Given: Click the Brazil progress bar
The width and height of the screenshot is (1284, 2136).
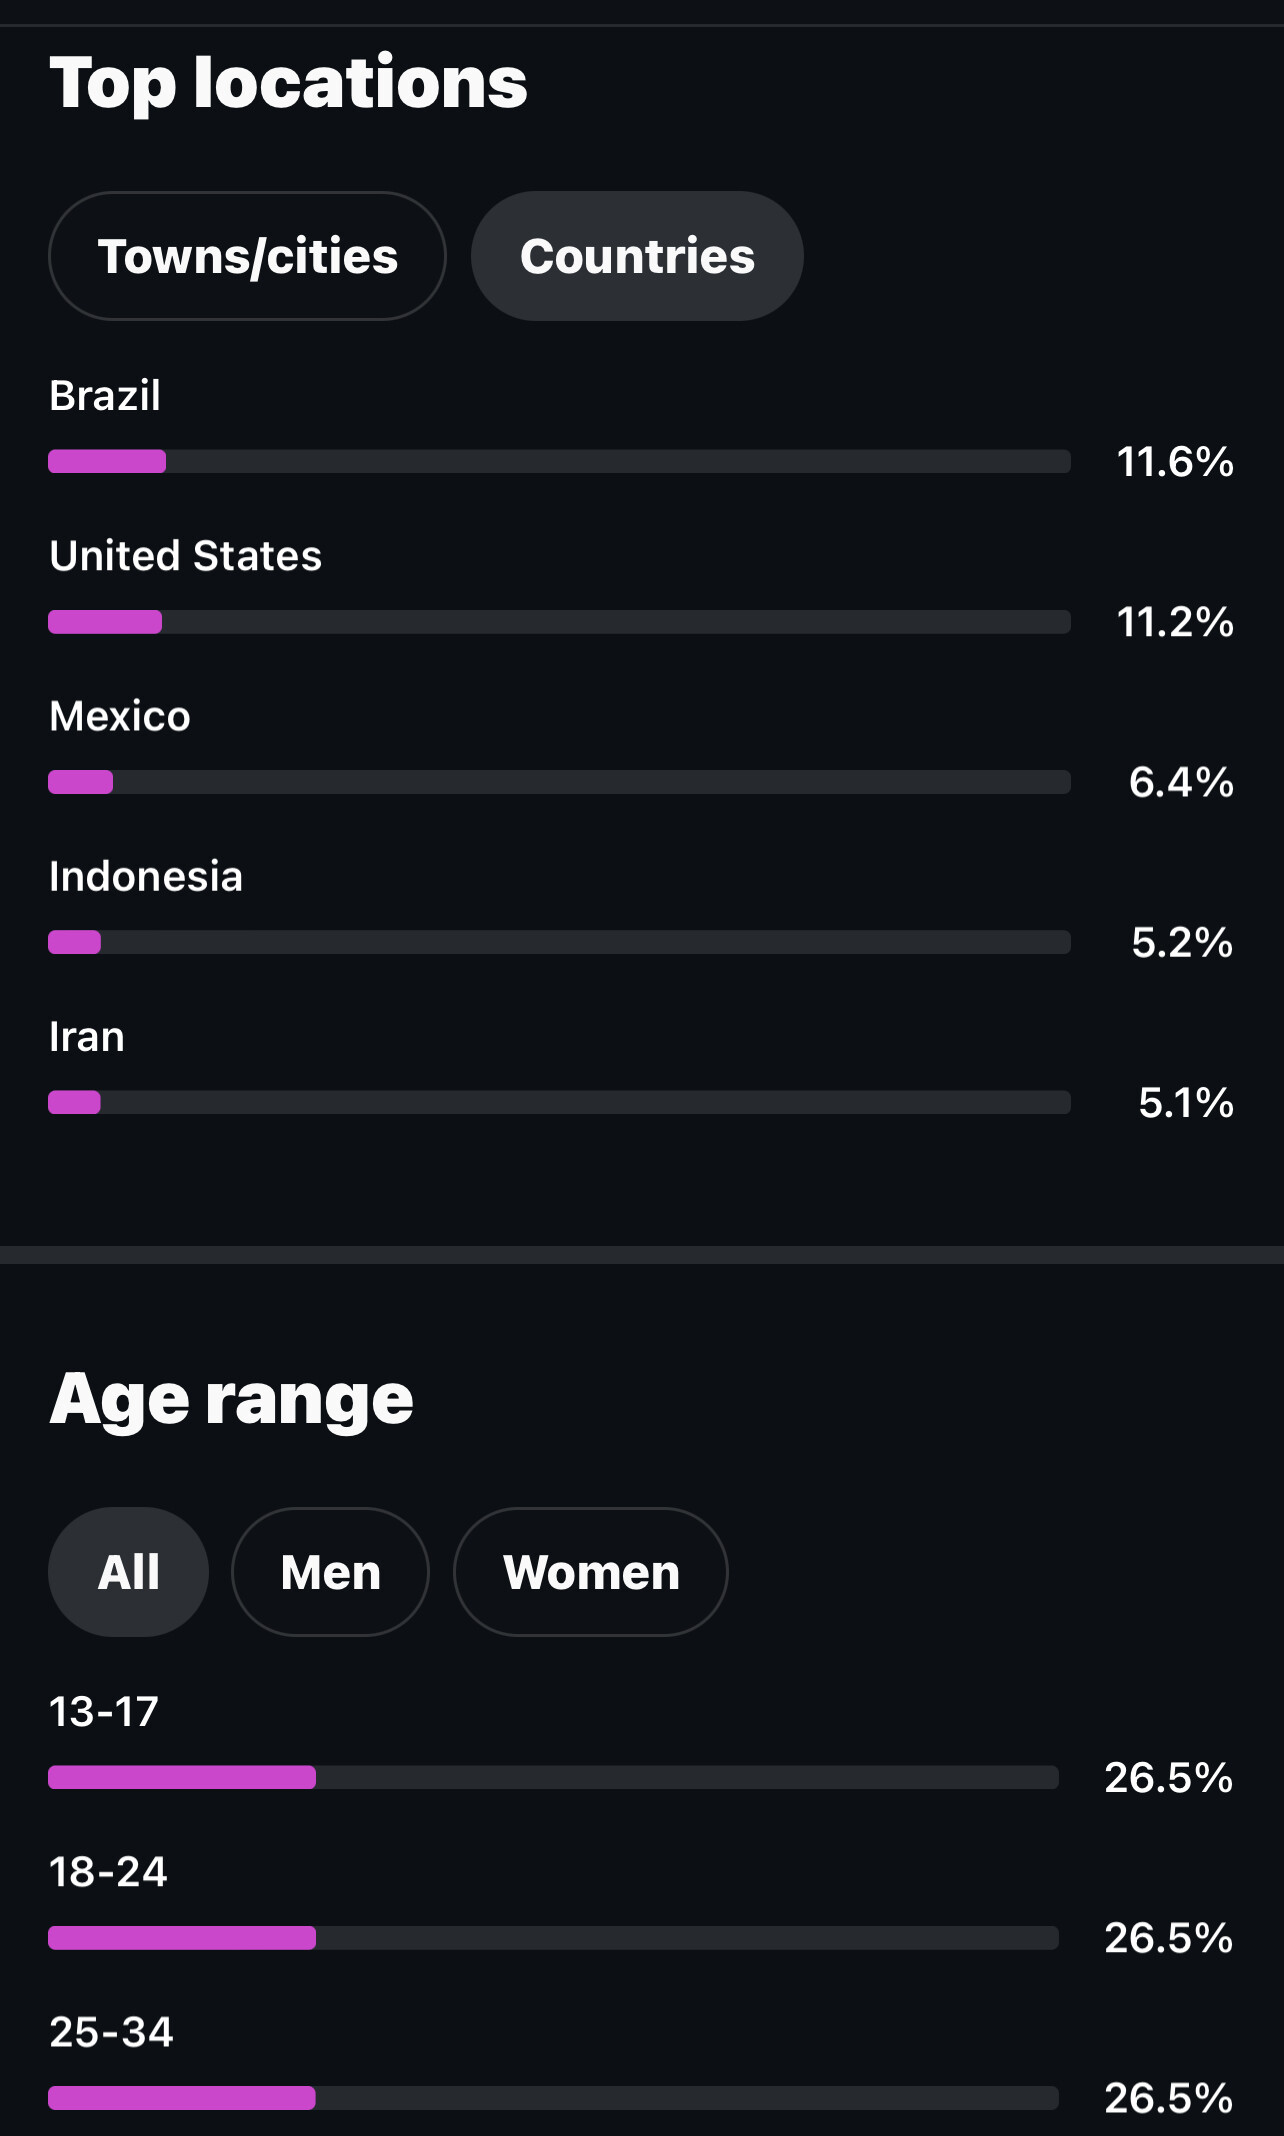Looking at the screenshot, I should pos(559,461).
